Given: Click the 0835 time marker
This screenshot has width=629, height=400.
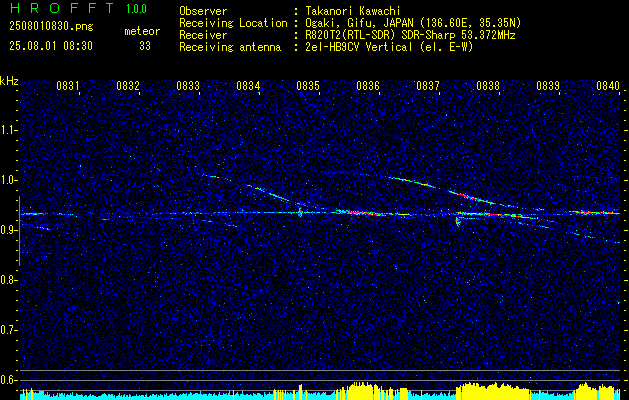Looking at the screenshot, I should [x=308, y=86].
